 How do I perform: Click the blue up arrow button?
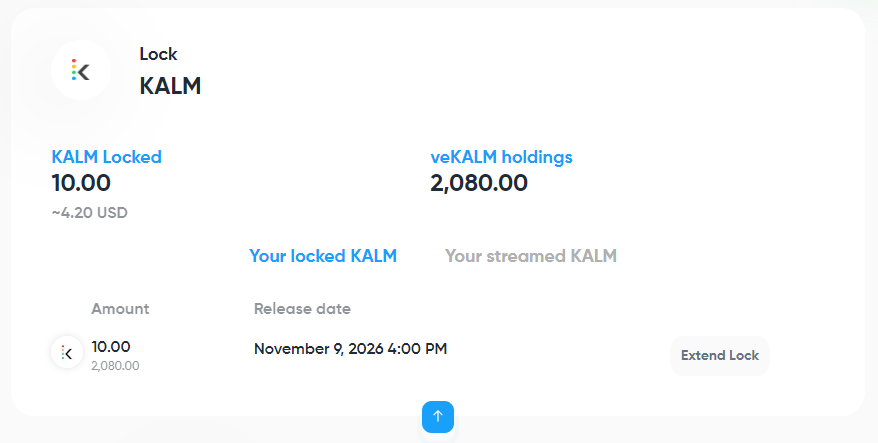point(438,416)
